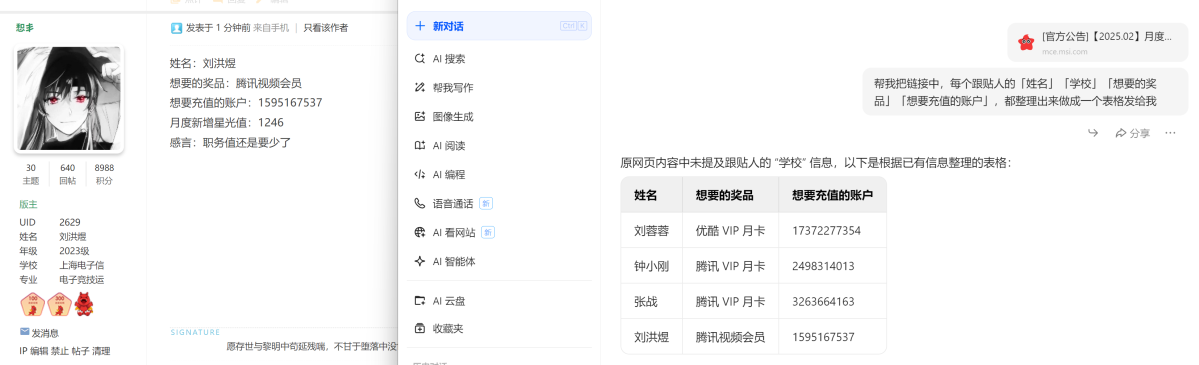Click the 300 medal badge
1199x365 pixels.
pyautogui.click(x=59, y=305)
